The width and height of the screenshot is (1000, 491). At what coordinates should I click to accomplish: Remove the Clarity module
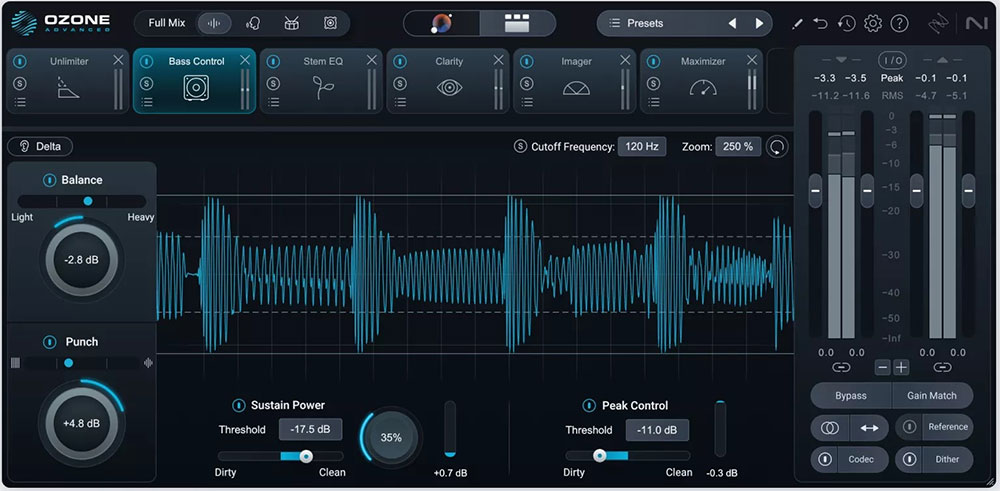click(x=499, y=60)
